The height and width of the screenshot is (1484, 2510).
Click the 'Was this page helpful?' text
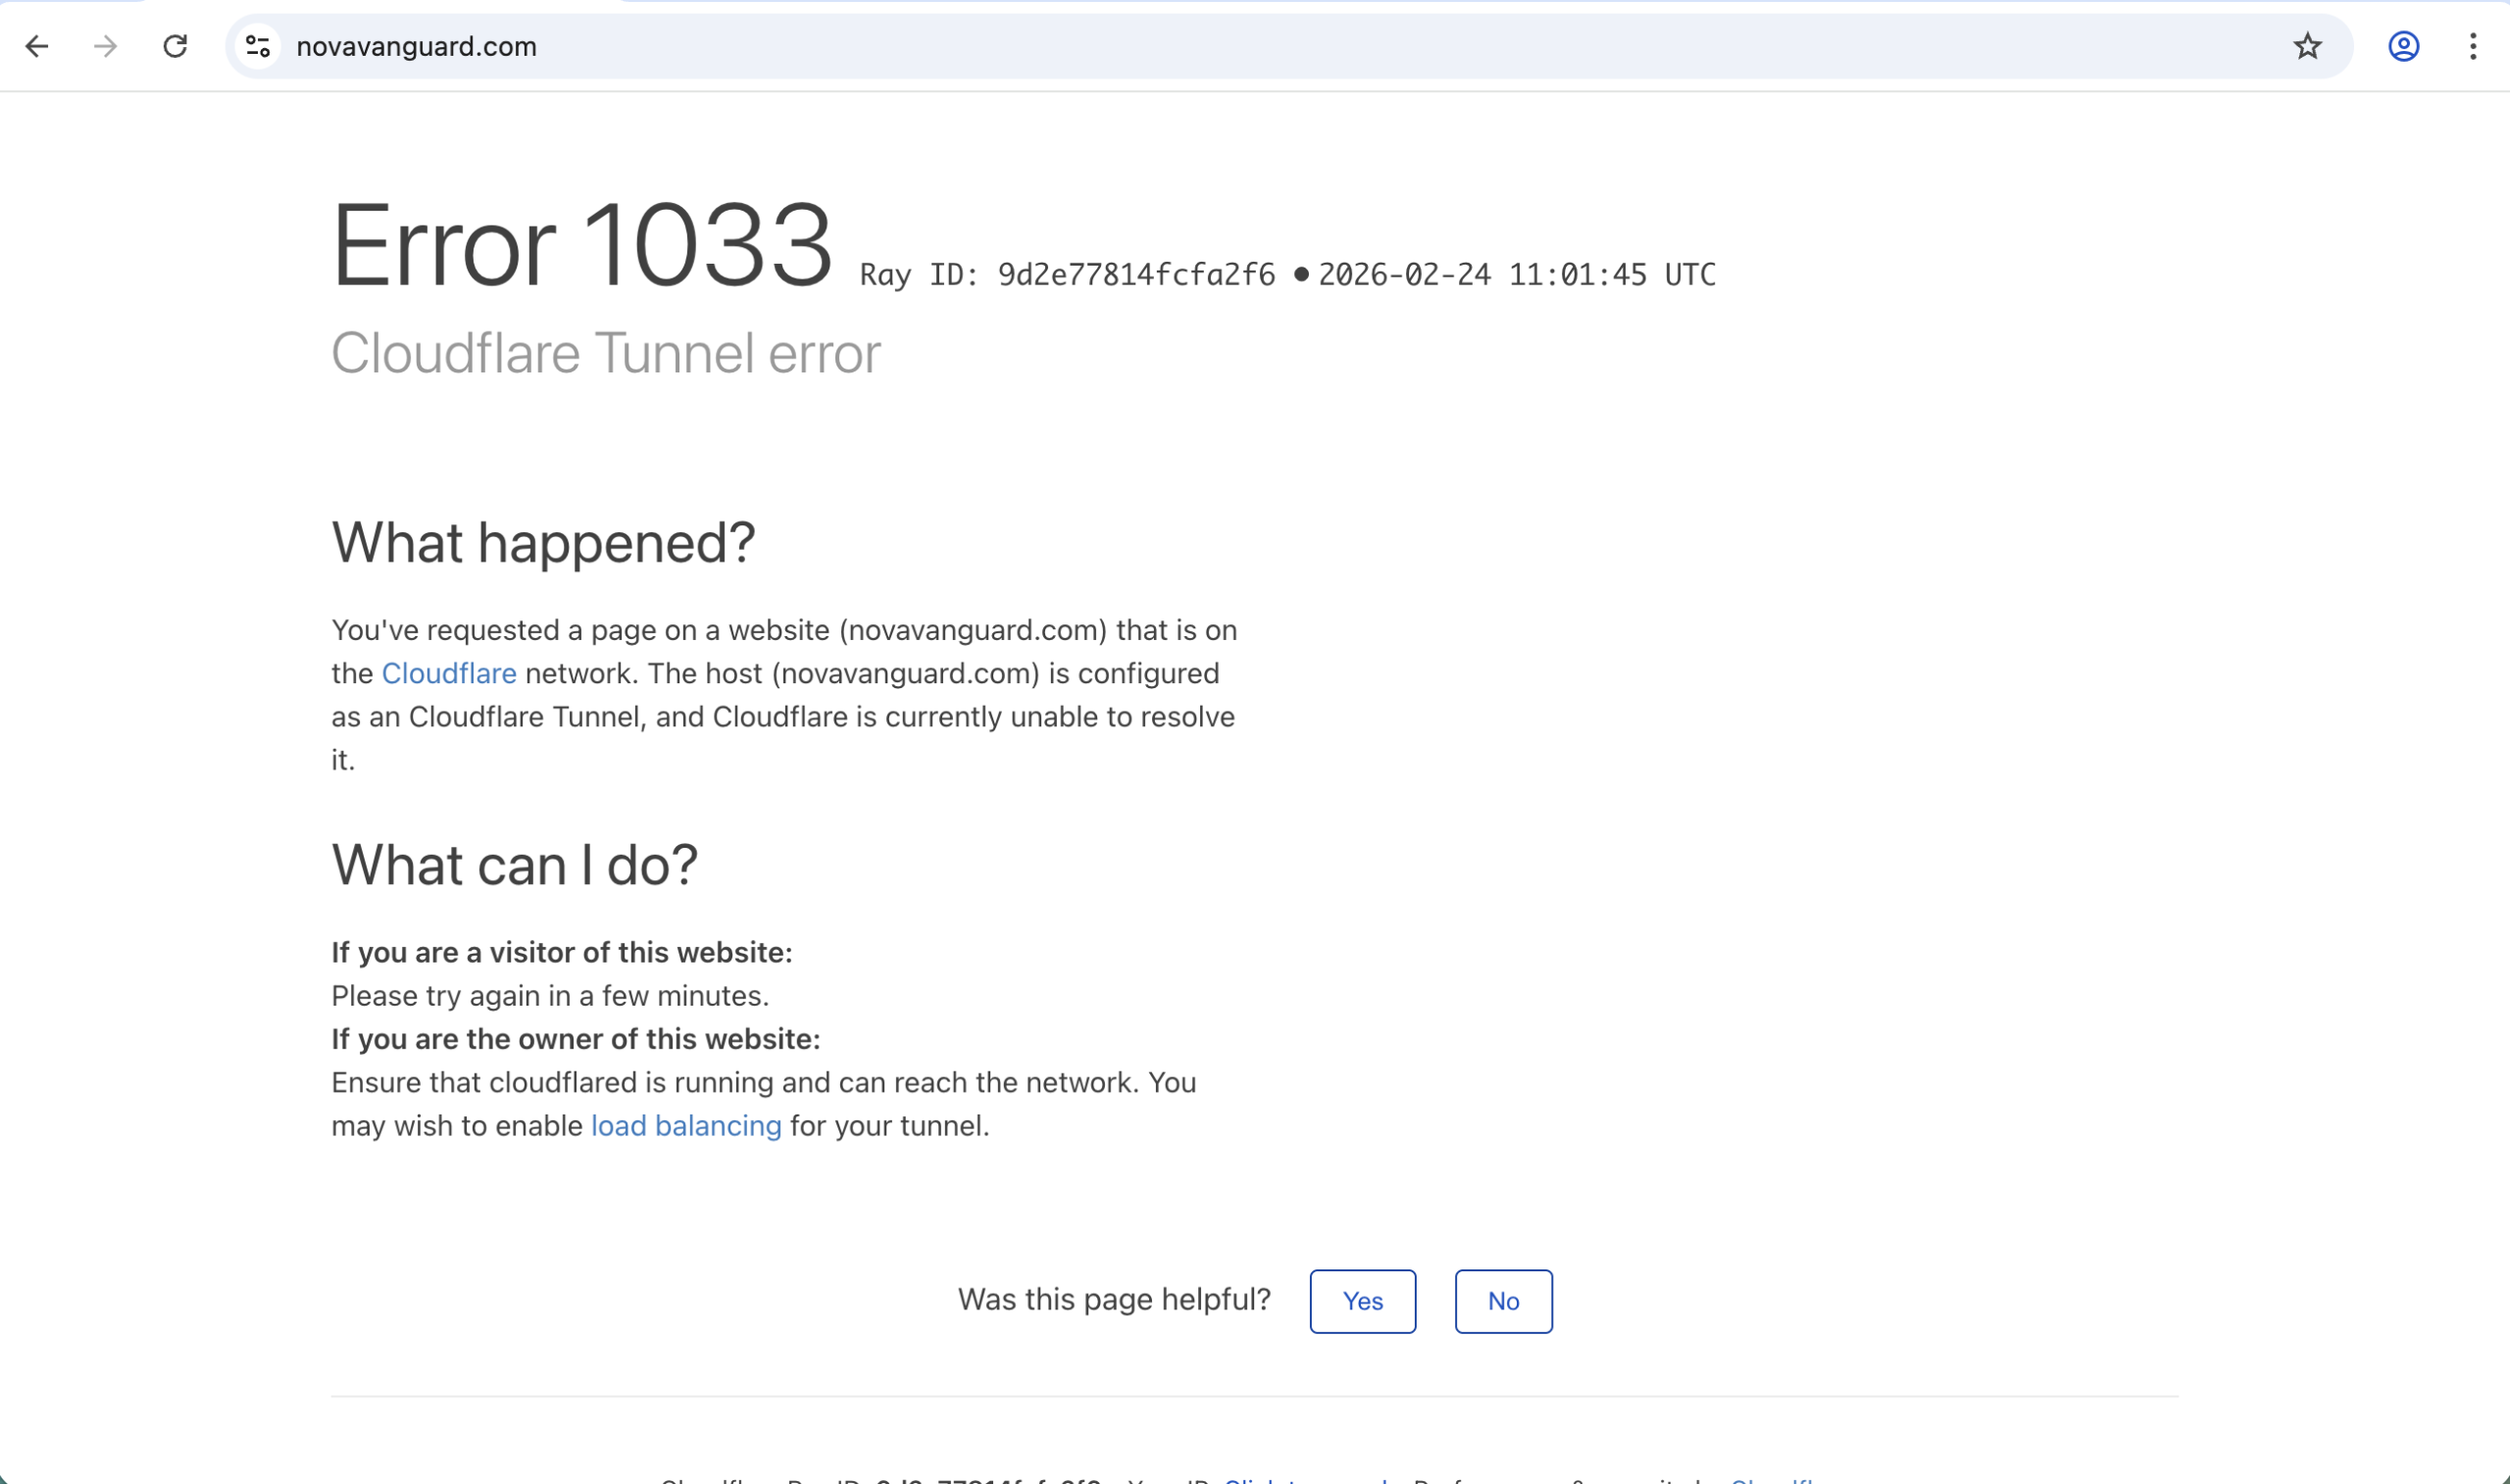1114,1299
